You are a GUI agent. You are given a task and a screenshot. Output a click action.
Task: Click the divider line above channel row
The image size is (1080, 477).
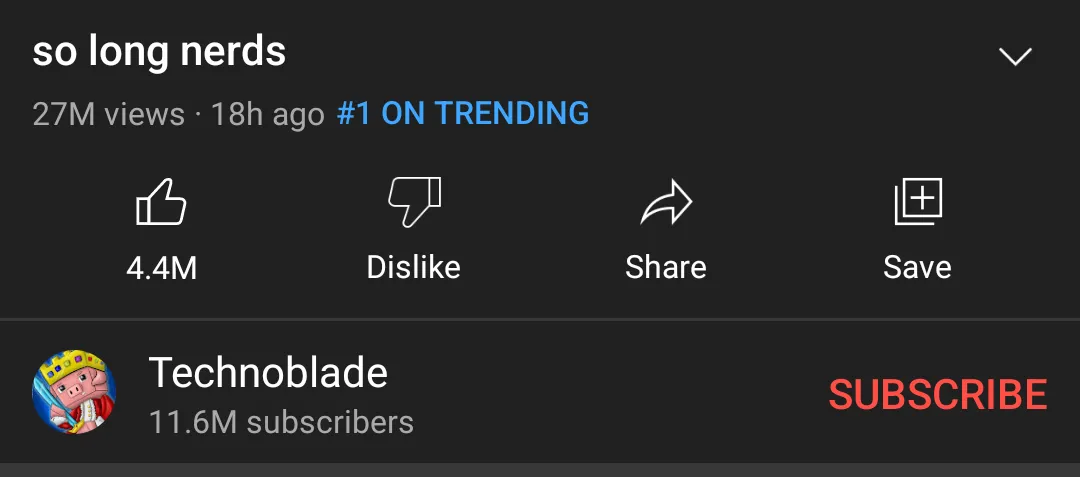coord(540,320)
